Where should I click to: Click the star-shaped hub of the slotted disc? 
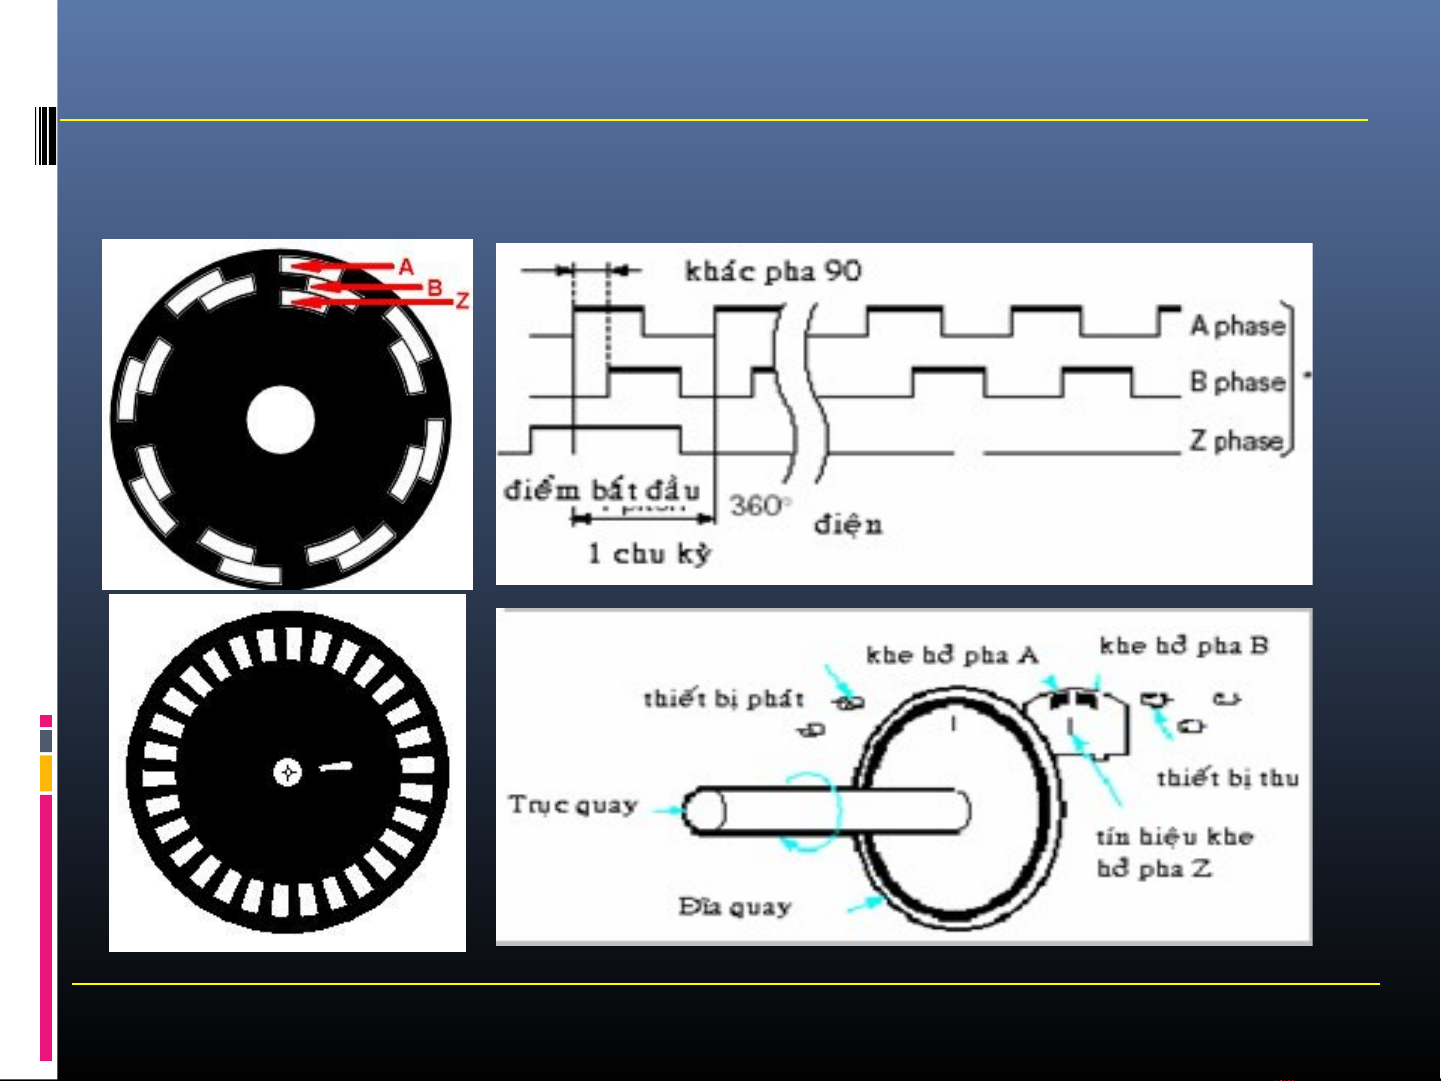288,772
